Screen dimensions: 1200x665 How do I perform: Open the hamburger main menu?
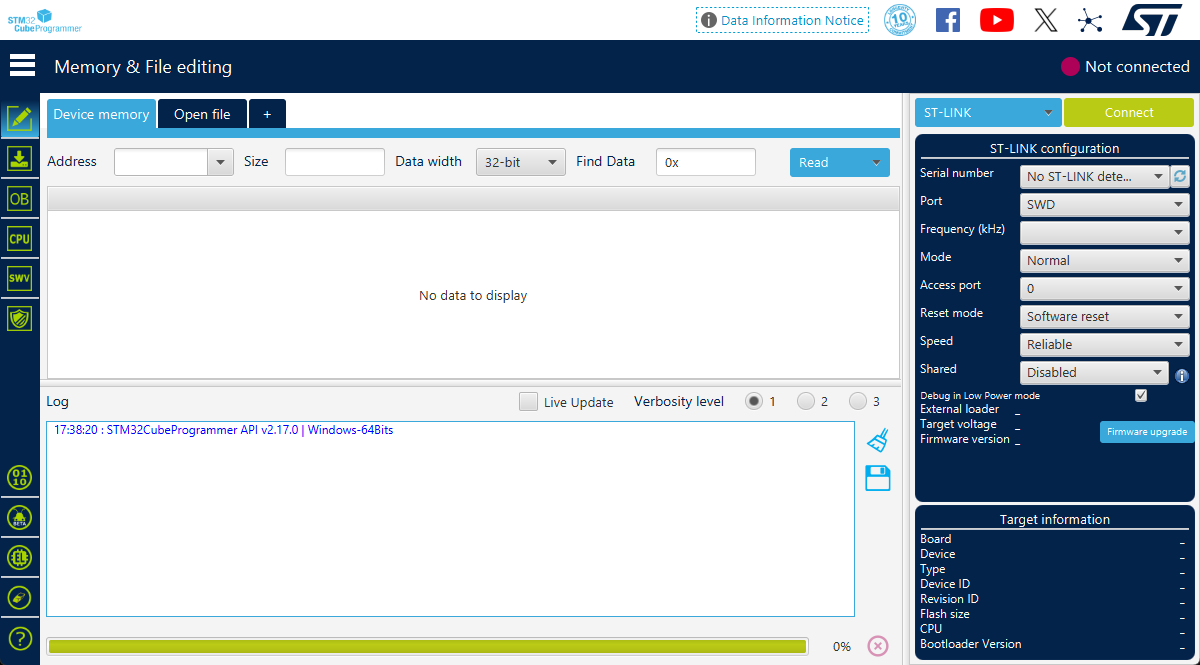[22, 66]
